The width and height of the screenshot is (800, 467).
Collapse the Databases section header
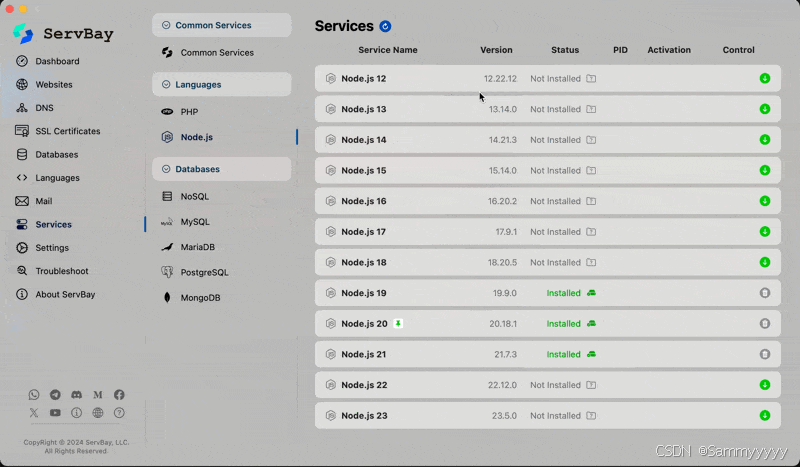[221, 169]
